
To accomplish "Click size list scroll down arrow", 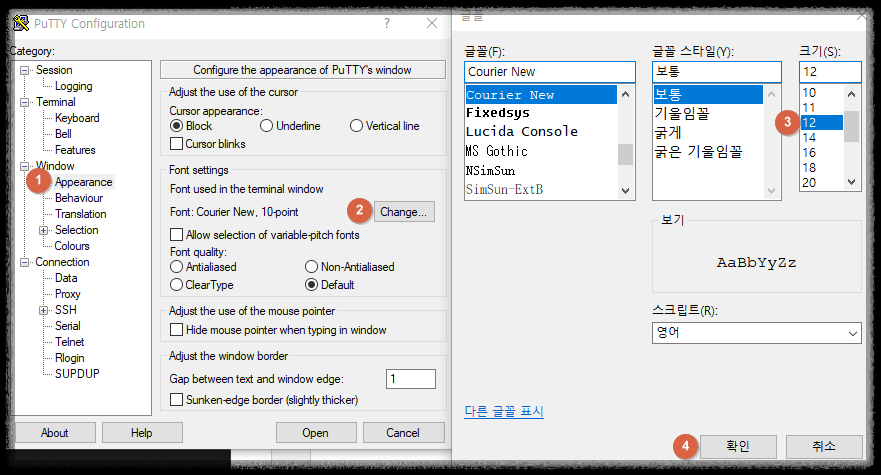I will 851,182.
